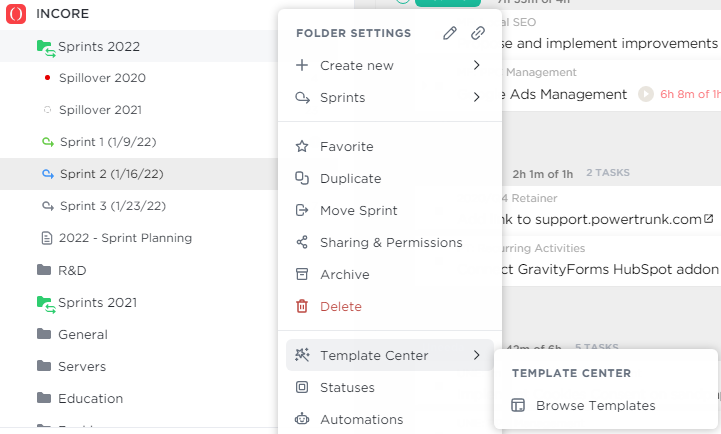The image size is (721, 434).
Task: Click the support.powertrunk.com task
Action: tap(602, 219)
